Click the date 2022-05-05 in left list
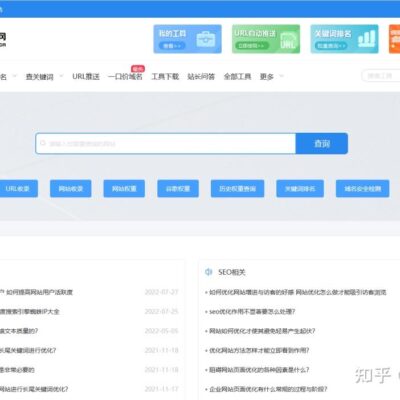The image size is (400, 400). 161,331
